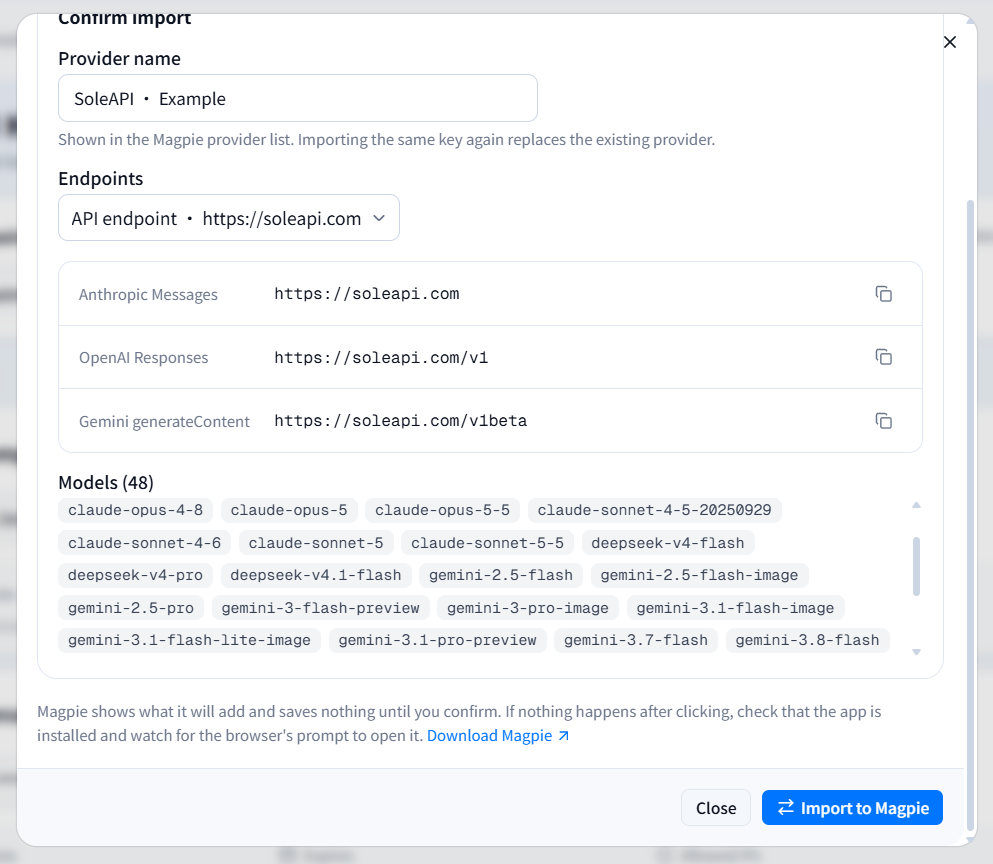Copy the OpenAI Responses endpoint URL

883,357
